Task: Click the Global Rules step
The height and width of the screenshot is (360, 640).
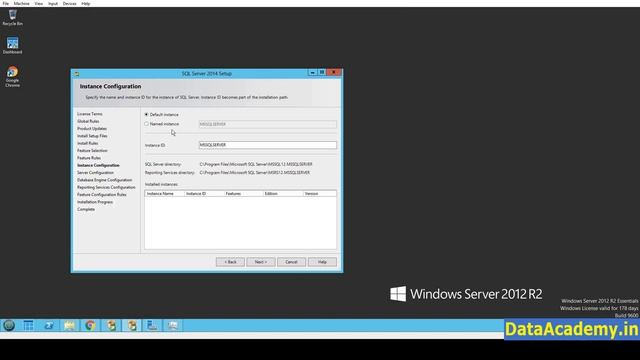Action: tap(88, 121)
